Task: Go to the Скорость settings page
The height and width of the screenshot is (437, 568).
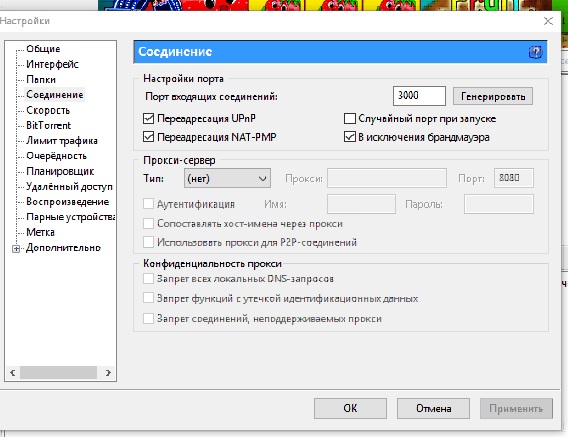Action: pyautogui.click(x=48, y=110)
